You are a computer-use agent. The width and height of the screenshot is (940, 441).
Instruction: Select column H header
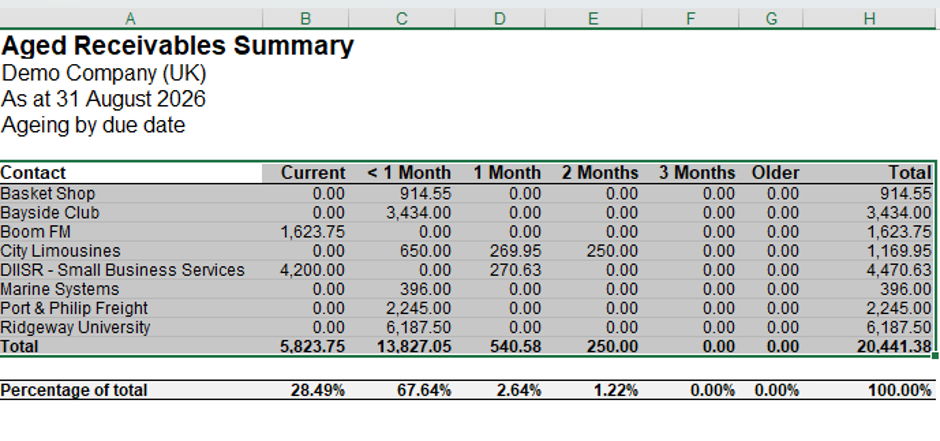869,19
